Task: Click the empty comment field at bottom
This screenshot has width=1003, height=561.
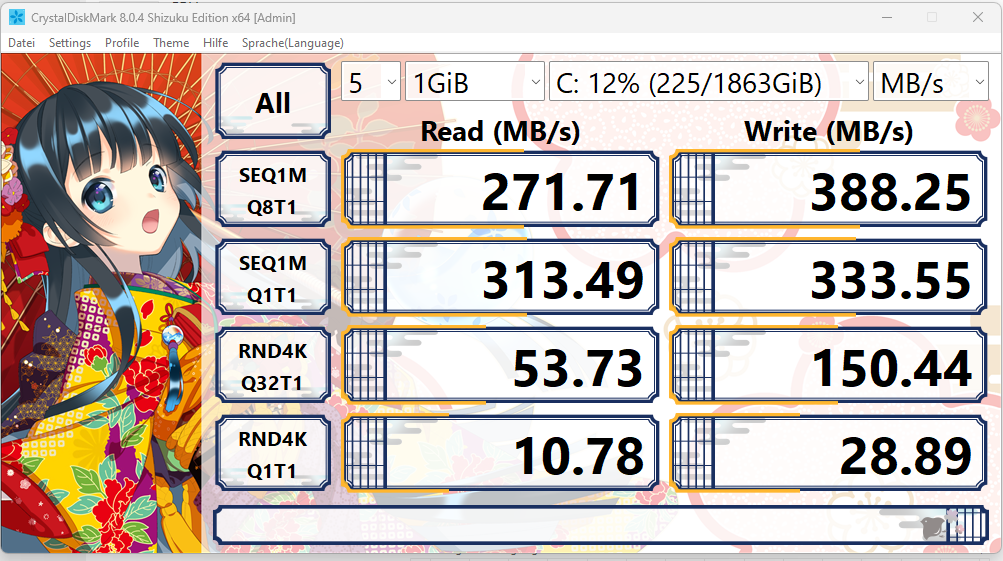Action: pos(601,525)
